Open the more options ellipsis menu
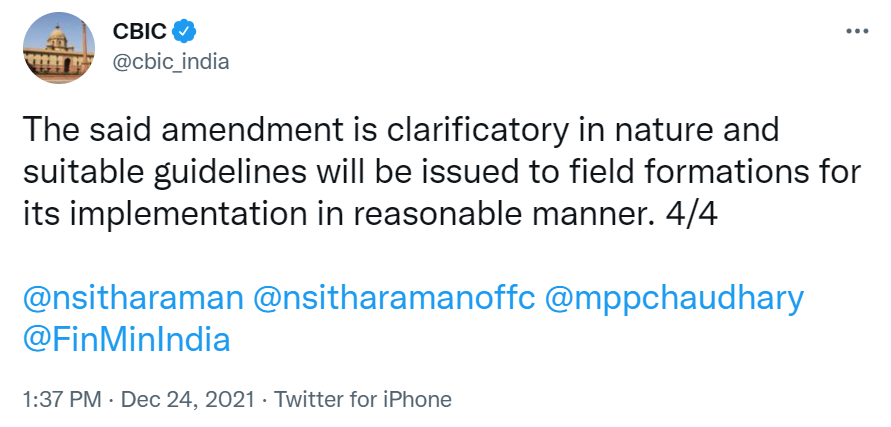The width and height of the screenshot is (891, 427). [857, 31]
